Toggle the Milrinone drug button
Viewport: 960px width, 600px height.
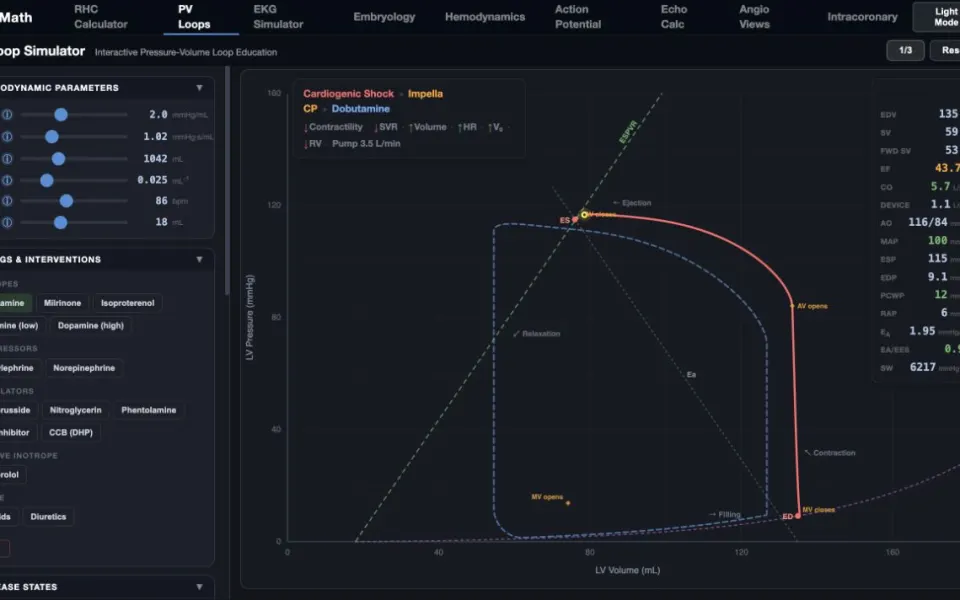pyautogui.click(x=62, y=303)
